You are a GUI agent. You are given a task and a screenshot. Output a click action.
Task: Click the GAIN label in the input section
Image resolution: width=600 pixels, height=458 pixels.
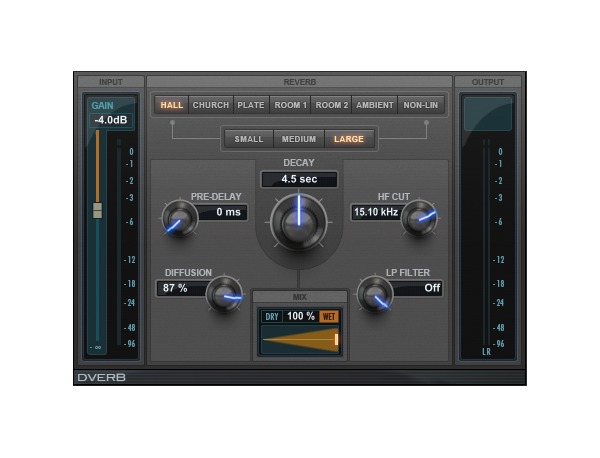[102, 106]
